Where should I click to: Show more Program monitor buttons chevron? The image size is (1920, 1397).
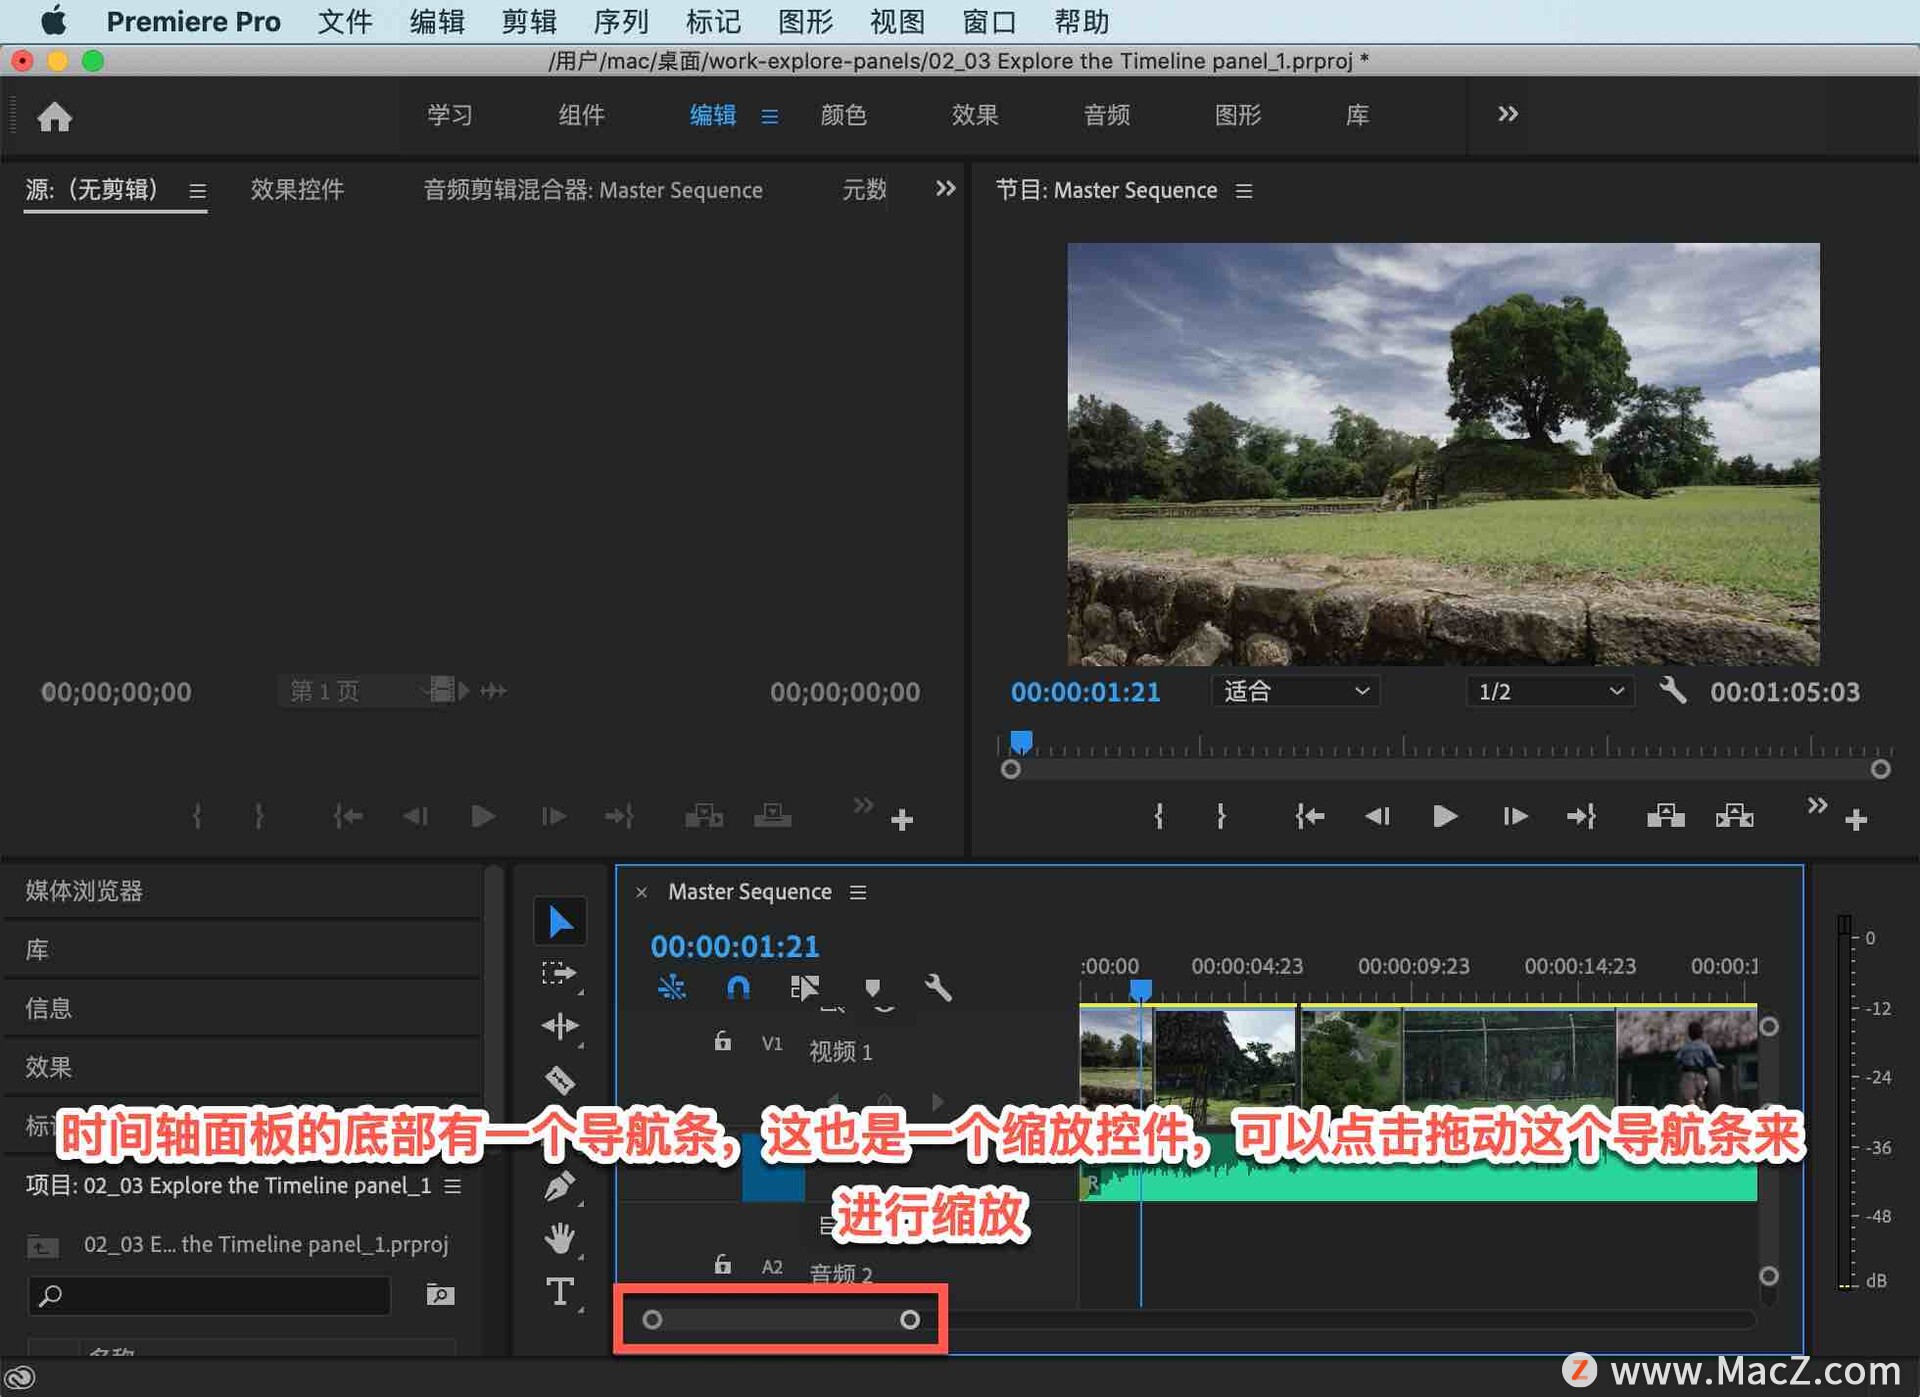point(1817,805)
